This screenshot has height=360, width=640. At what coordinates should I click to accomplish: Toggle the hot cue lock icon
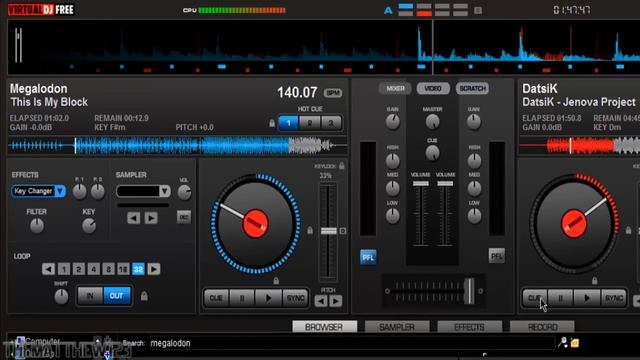pyautogui.click(x=272, y=123)
